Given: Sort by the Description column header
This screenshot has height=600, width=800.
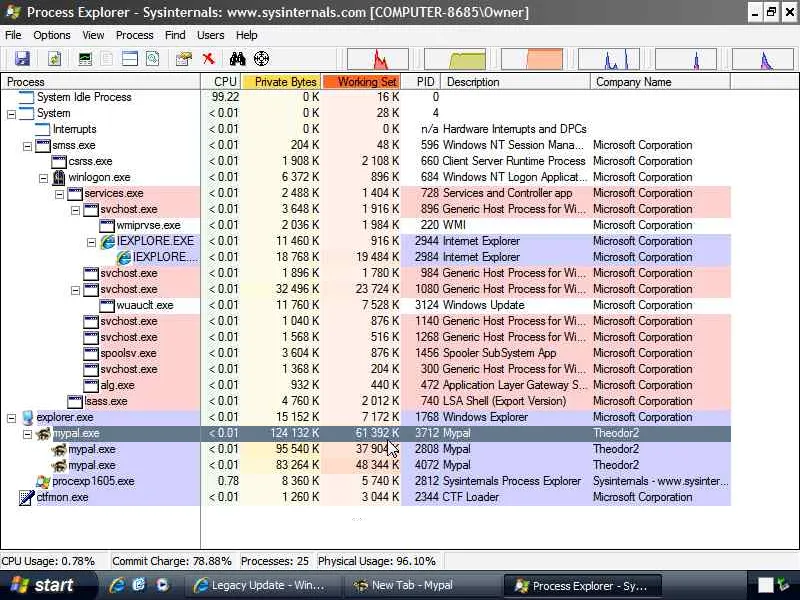Looking at the screenshot, I should pyautogui.click(x=515, y=82).
